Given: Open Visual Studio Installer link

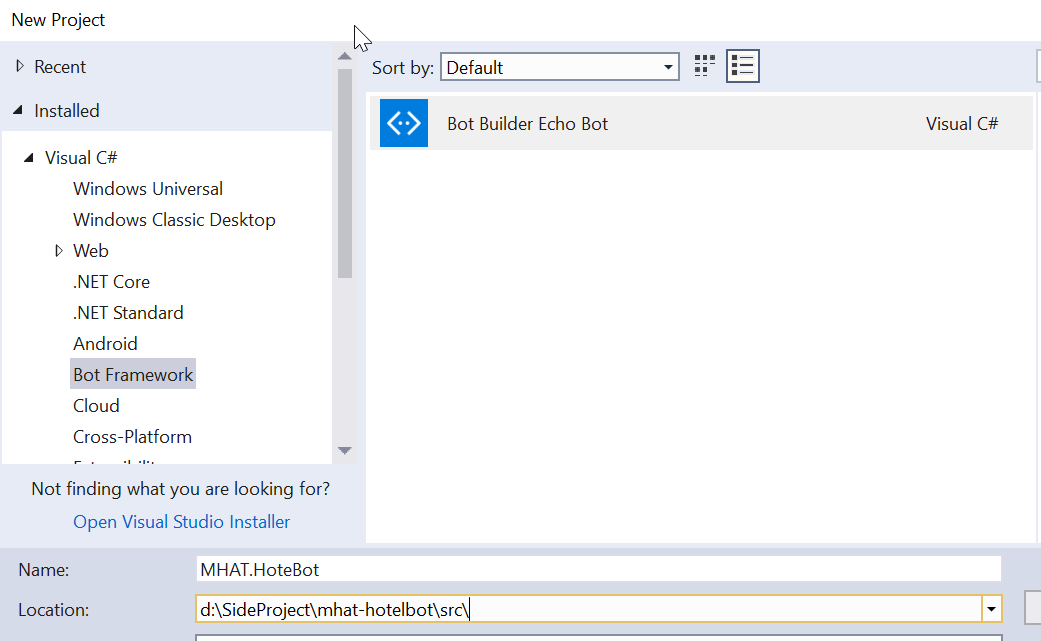Looking at the screenshot, I should point(181,522).
